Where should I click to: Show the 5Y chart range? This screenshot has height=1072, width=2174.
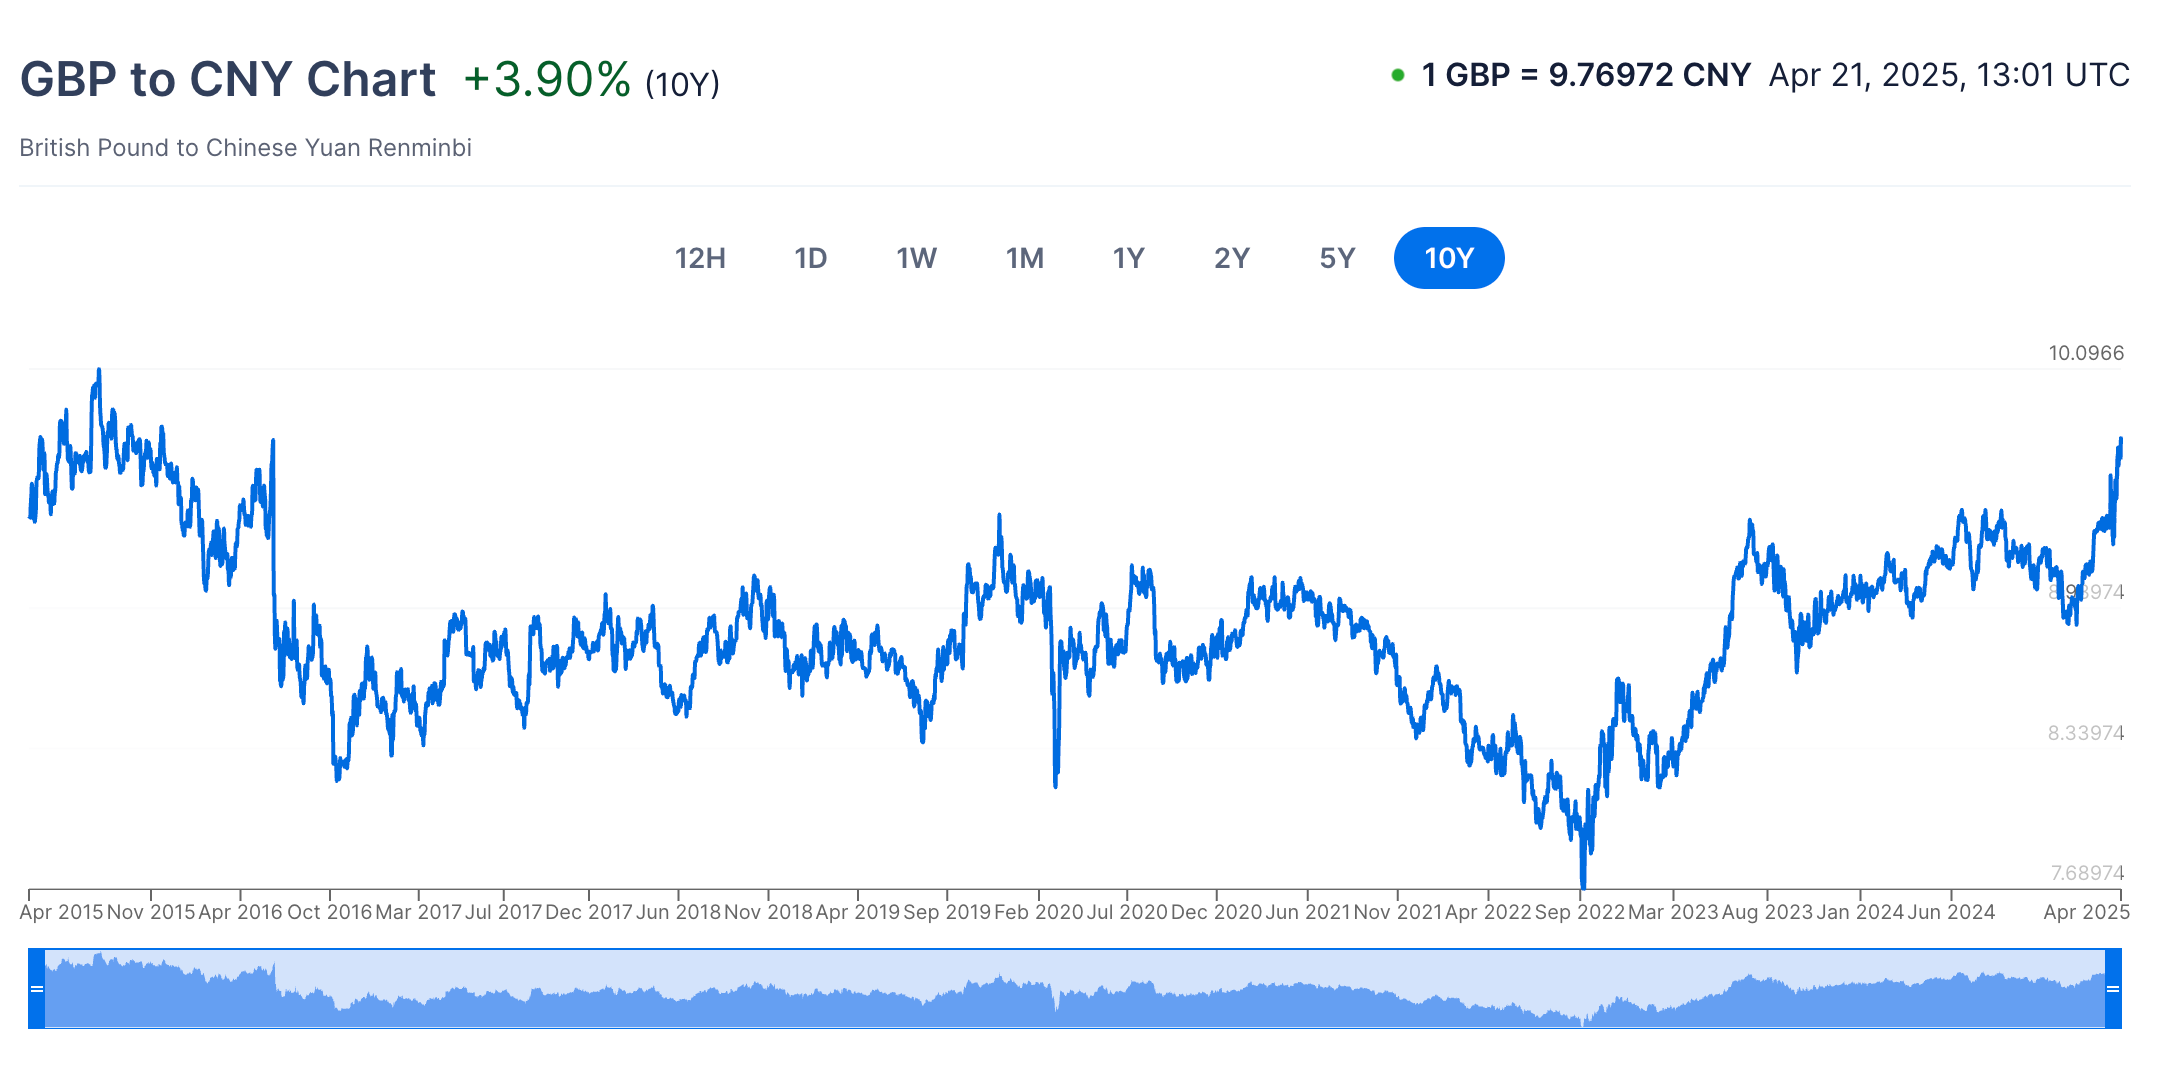[x=1337, y=258]
